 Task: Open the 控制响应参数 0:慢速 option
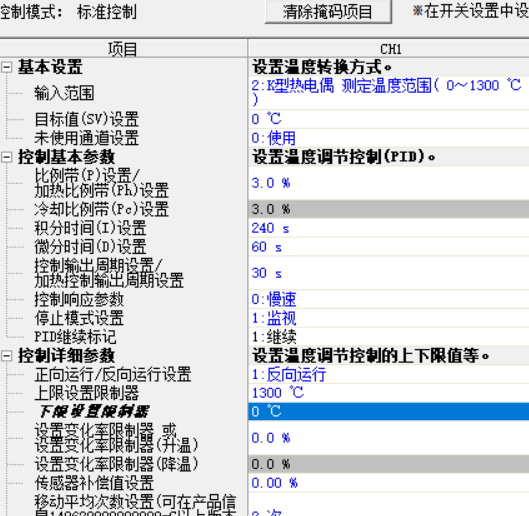389,299
